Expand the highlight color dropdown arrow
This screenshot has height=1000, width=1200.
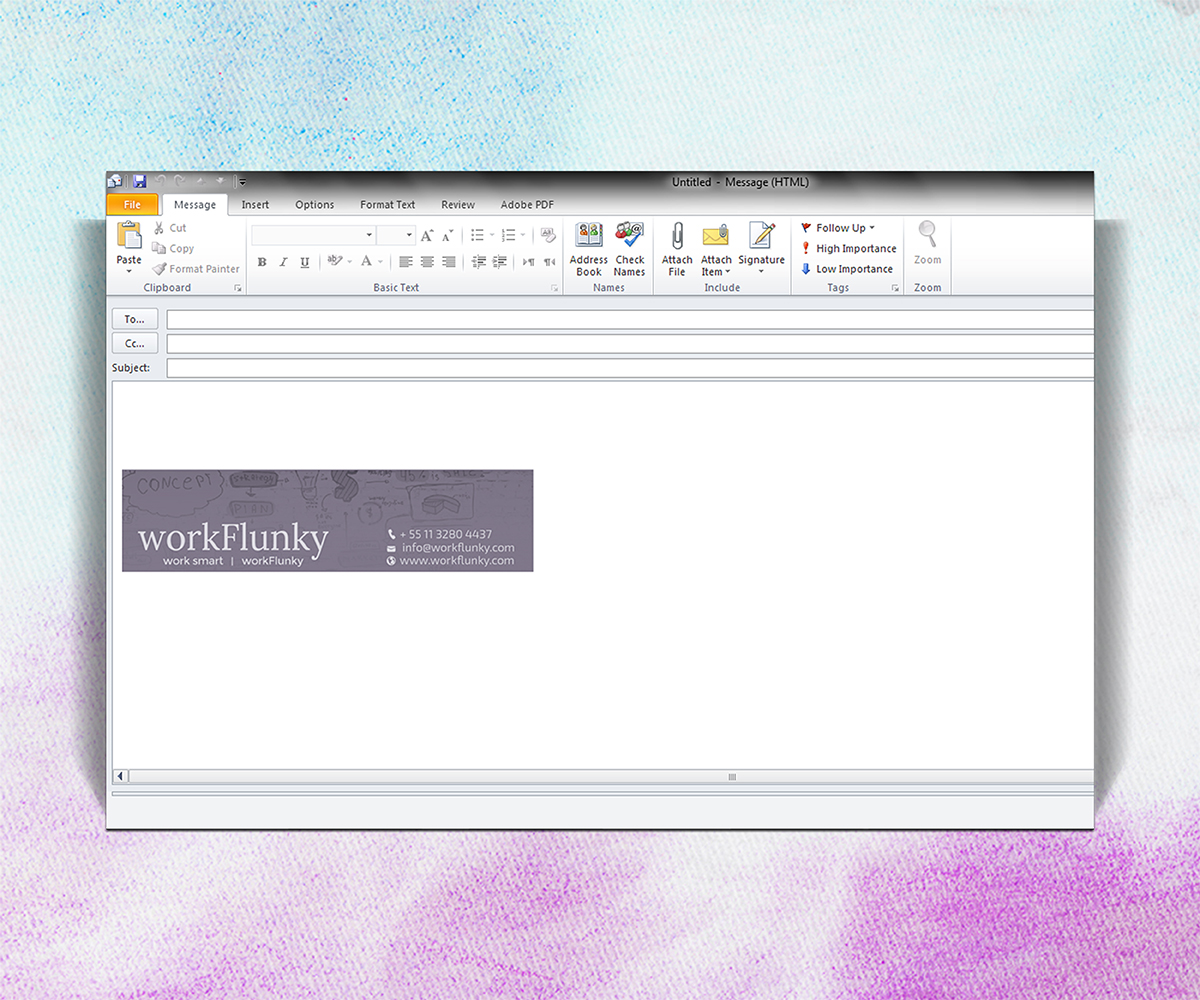tap(349, 262)
